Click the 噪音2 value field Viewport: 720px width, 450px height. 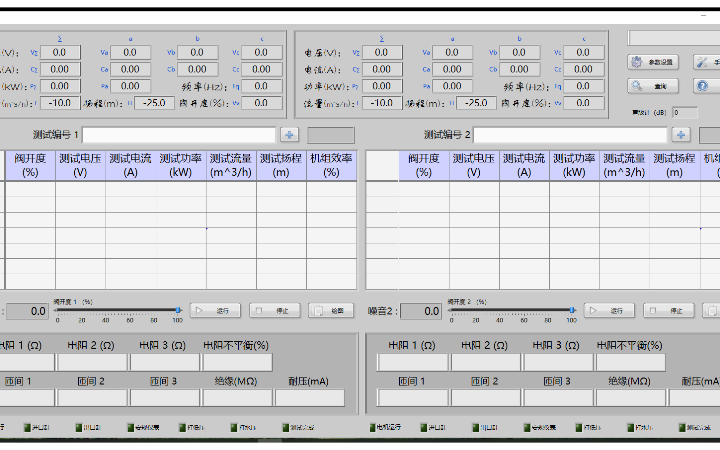(421, 311)
